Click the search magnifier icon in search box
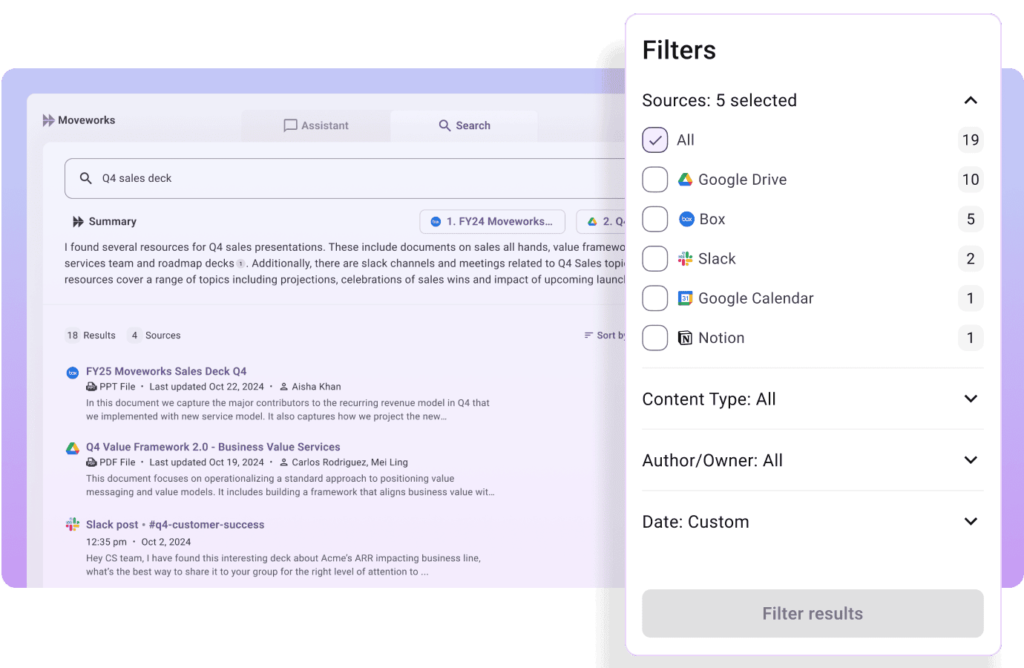 pos(86,178)
